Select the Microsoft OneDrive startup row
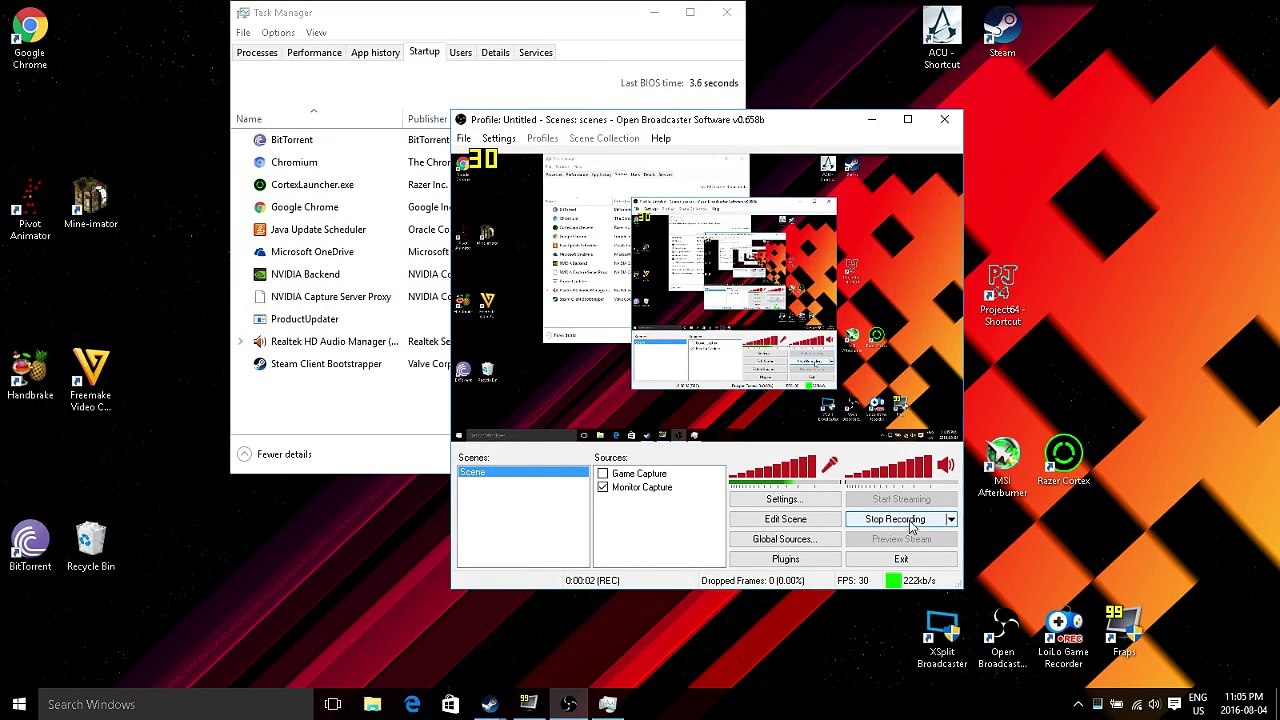This screenshot has height=720, width=1280. coord(340,252)
